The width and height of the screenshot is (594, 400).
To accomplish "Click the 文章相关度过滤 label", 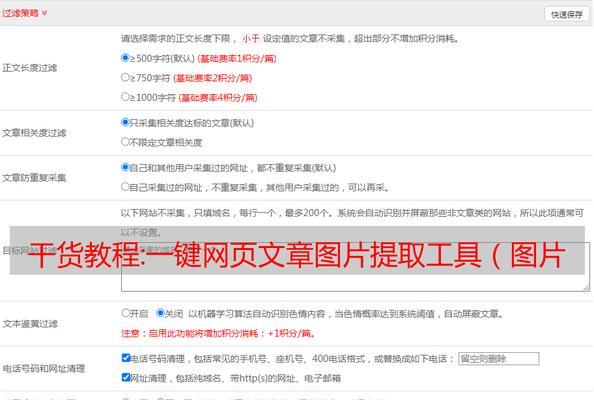I will coord(34,133).
